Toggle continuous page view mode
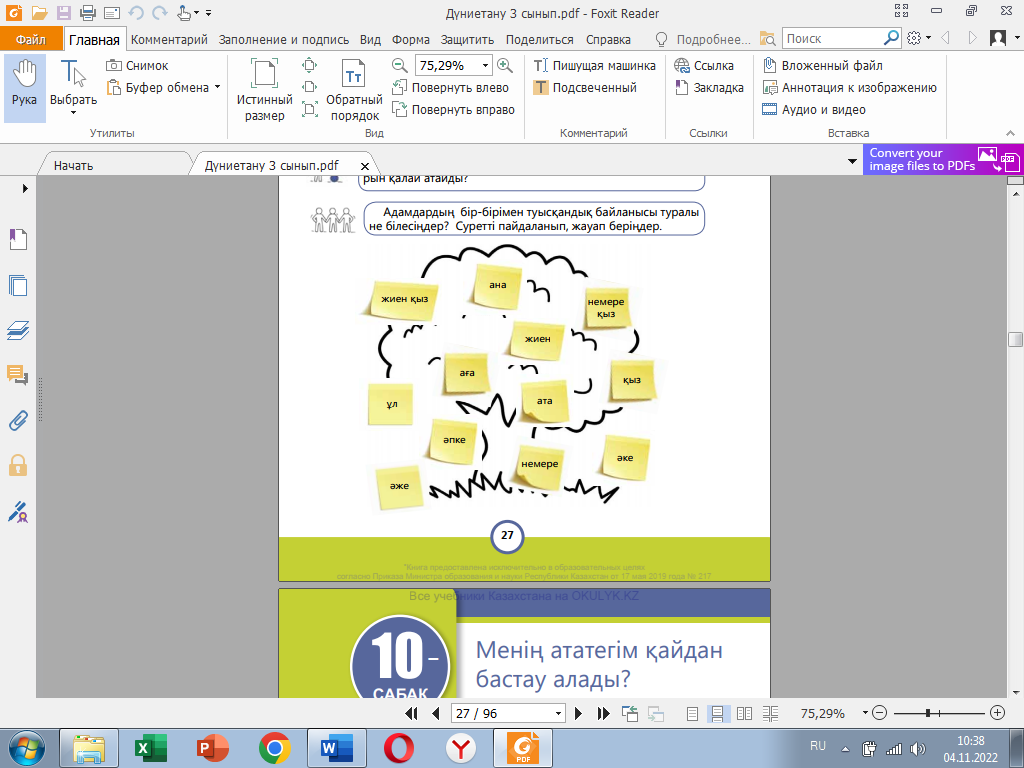This screenshot has width=1024, height=768. [x=717, y=714]
